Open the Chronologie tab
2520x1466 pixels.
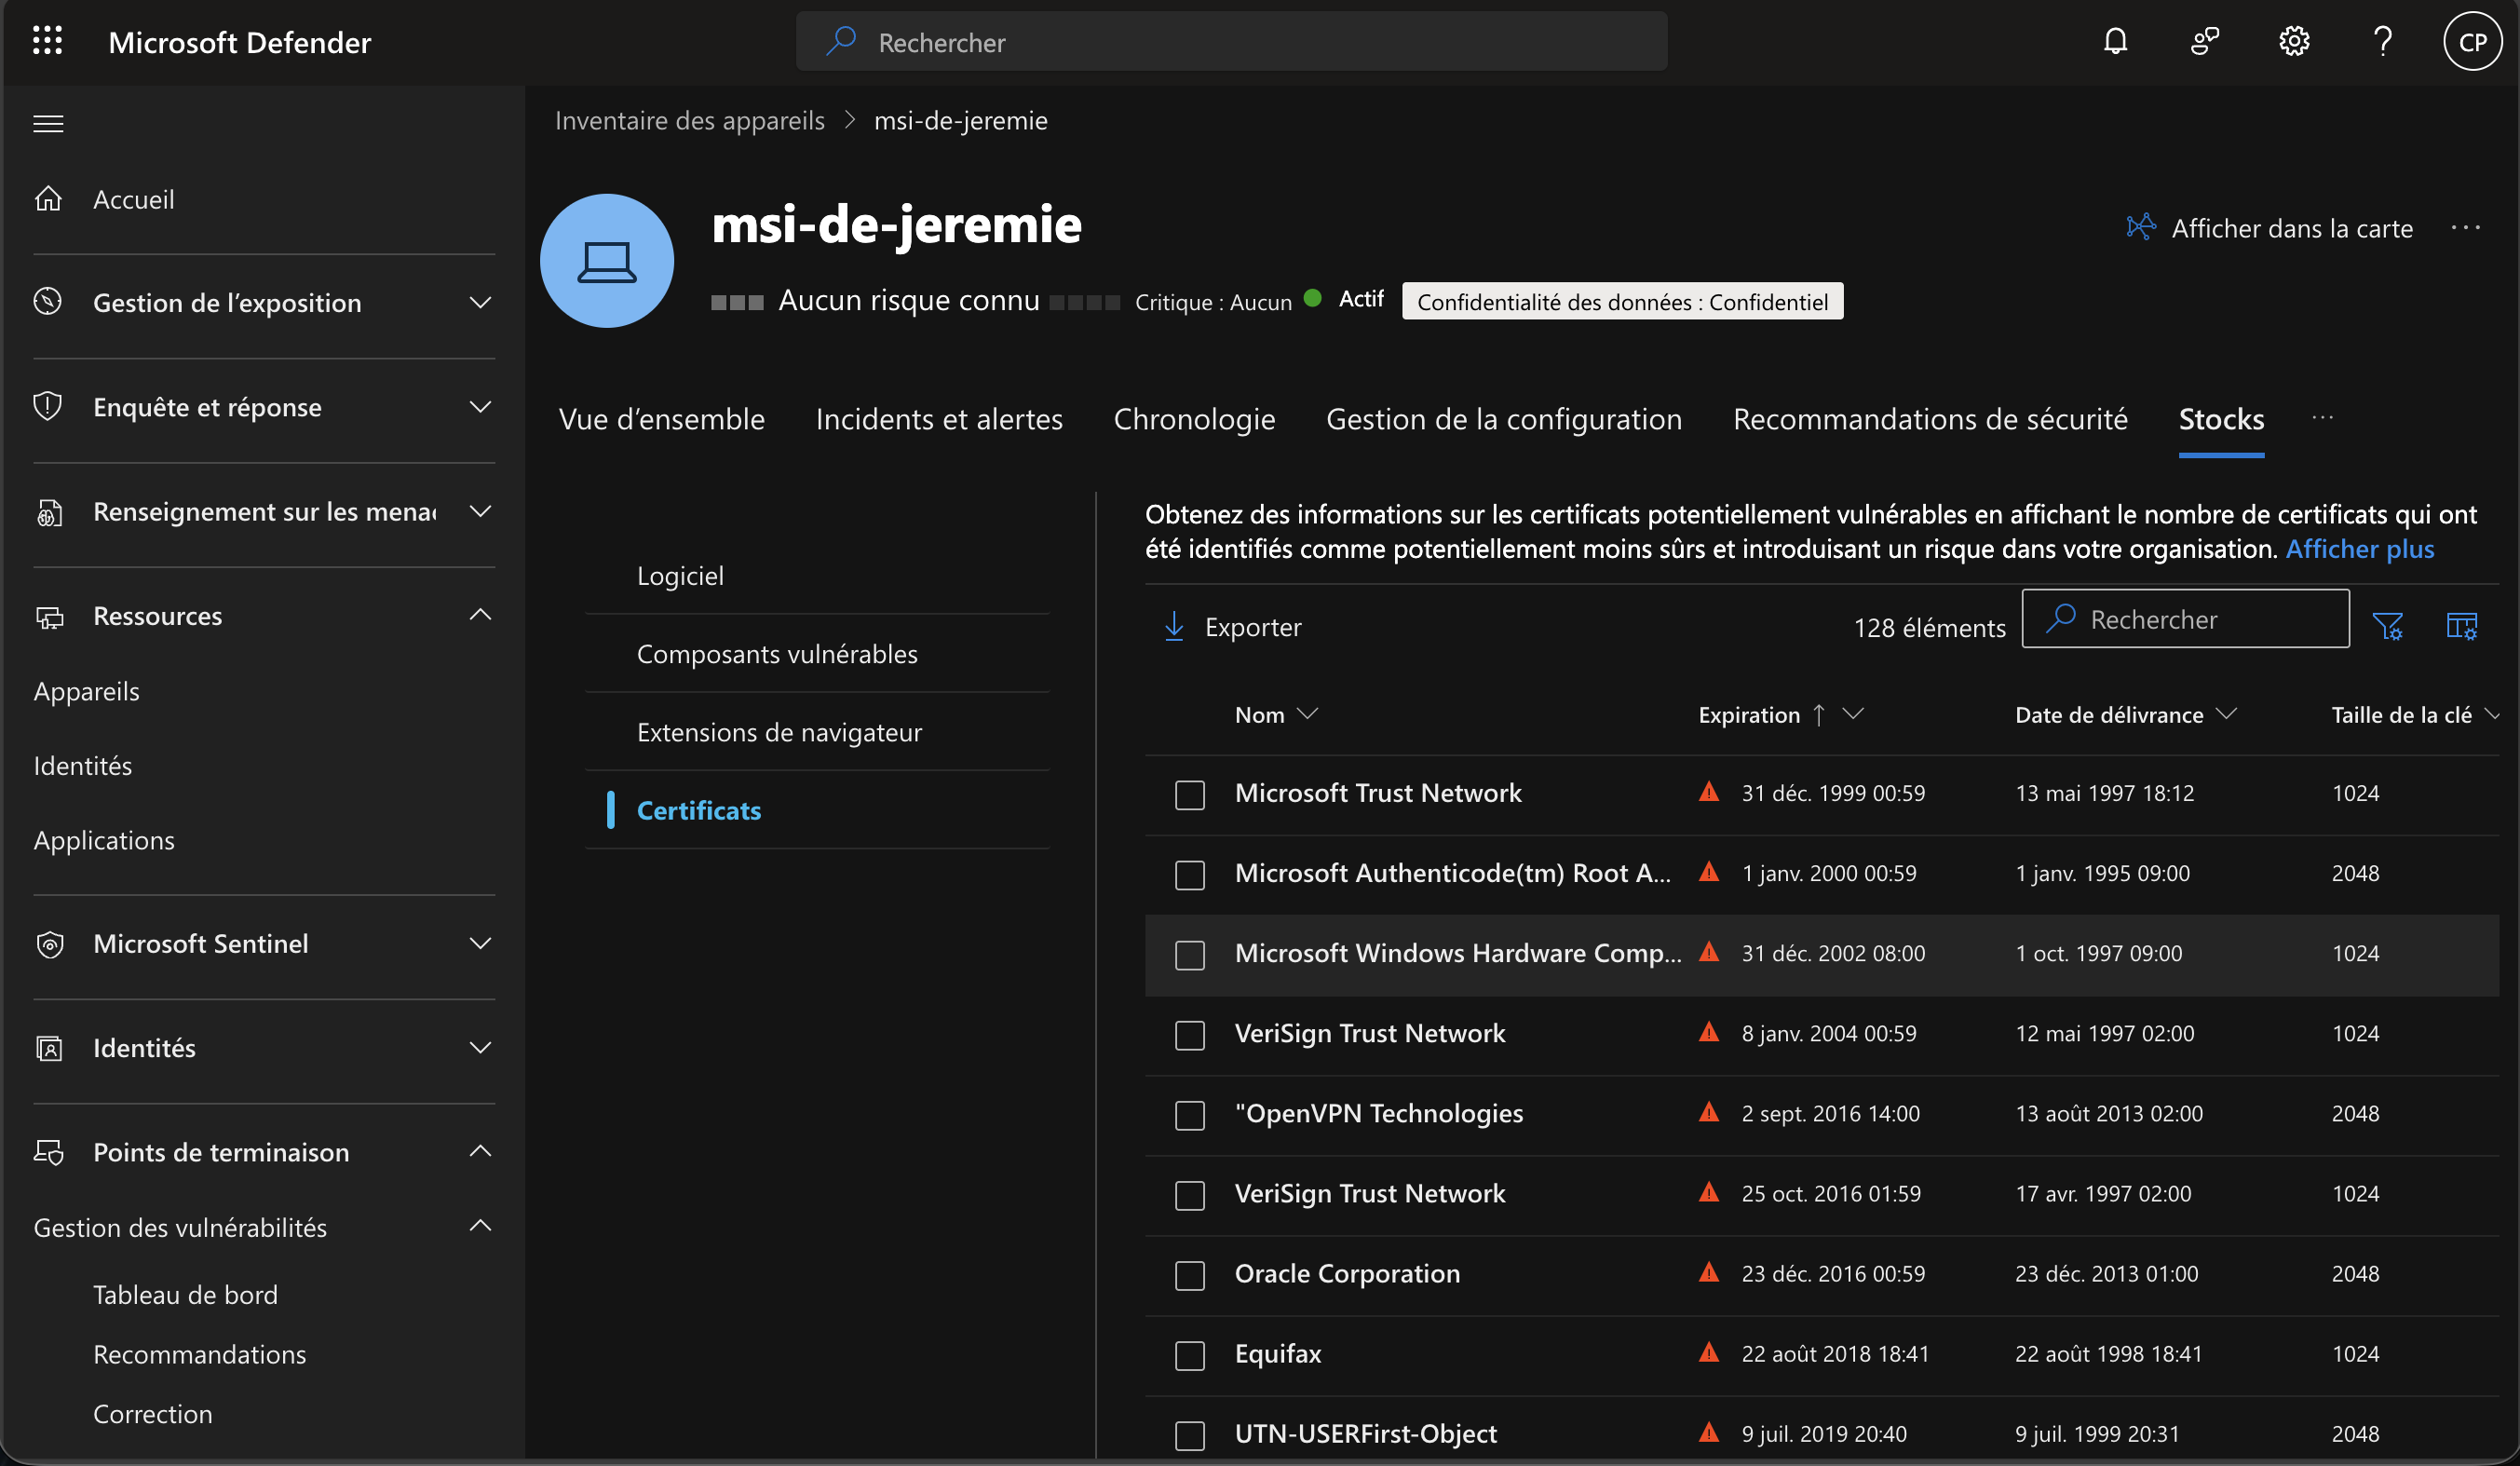(x=1194, y=419)
